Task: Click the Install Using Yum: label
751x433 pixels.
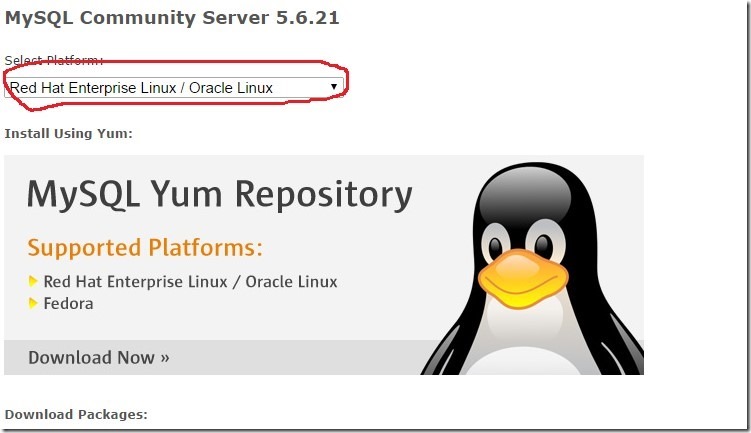Action: [x=68, y=134]
